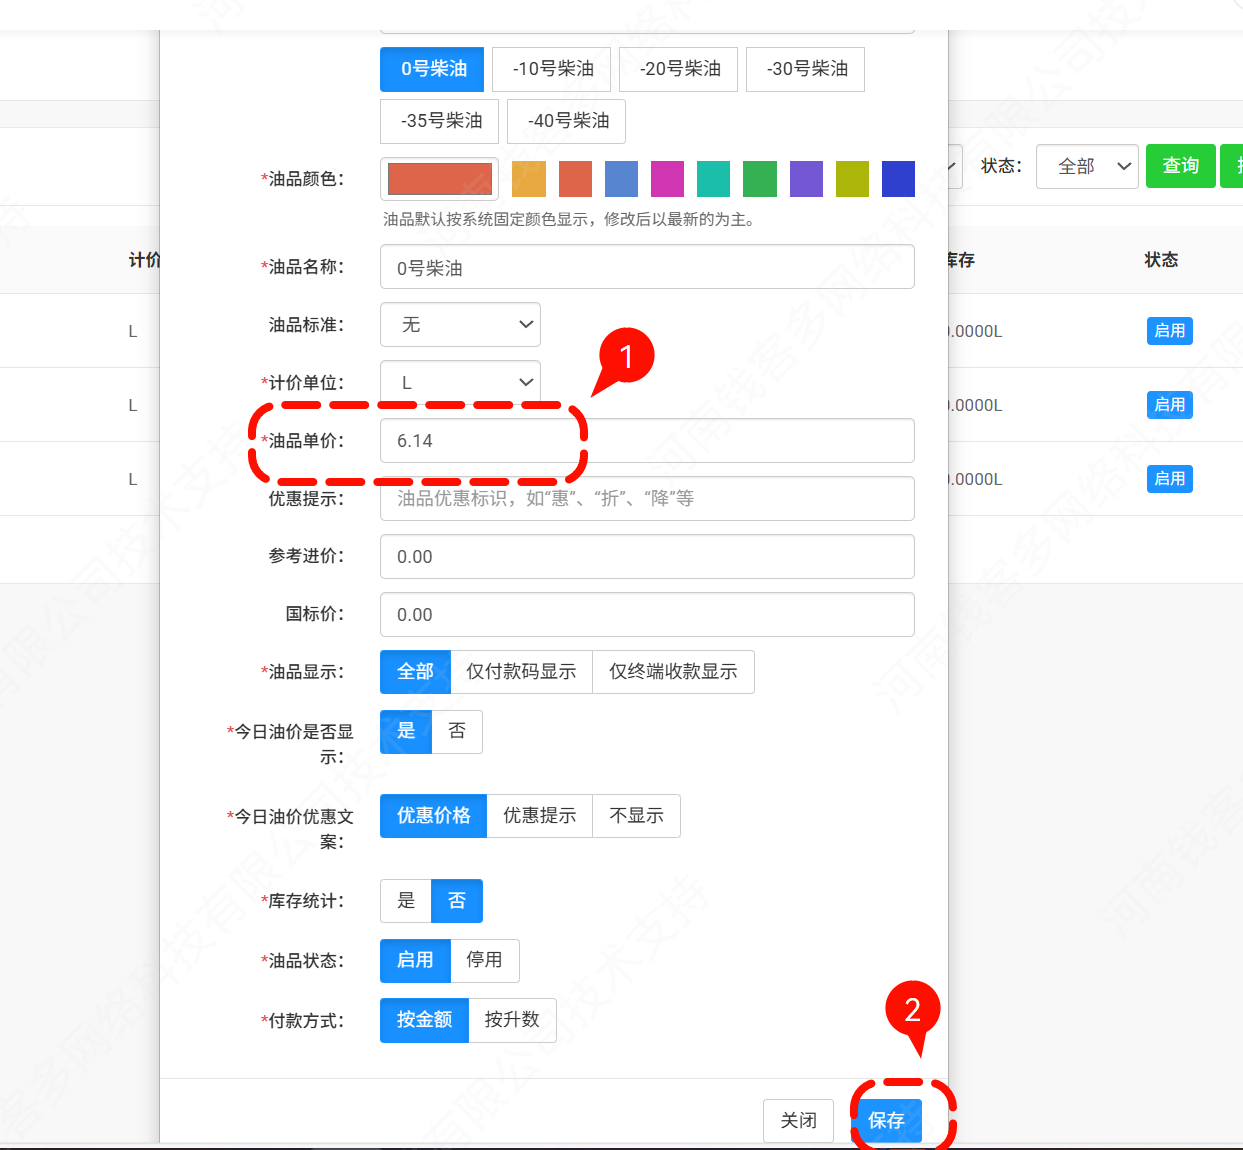
Task: Open the 油品标准 dropdown
Action: coord(460,325)
